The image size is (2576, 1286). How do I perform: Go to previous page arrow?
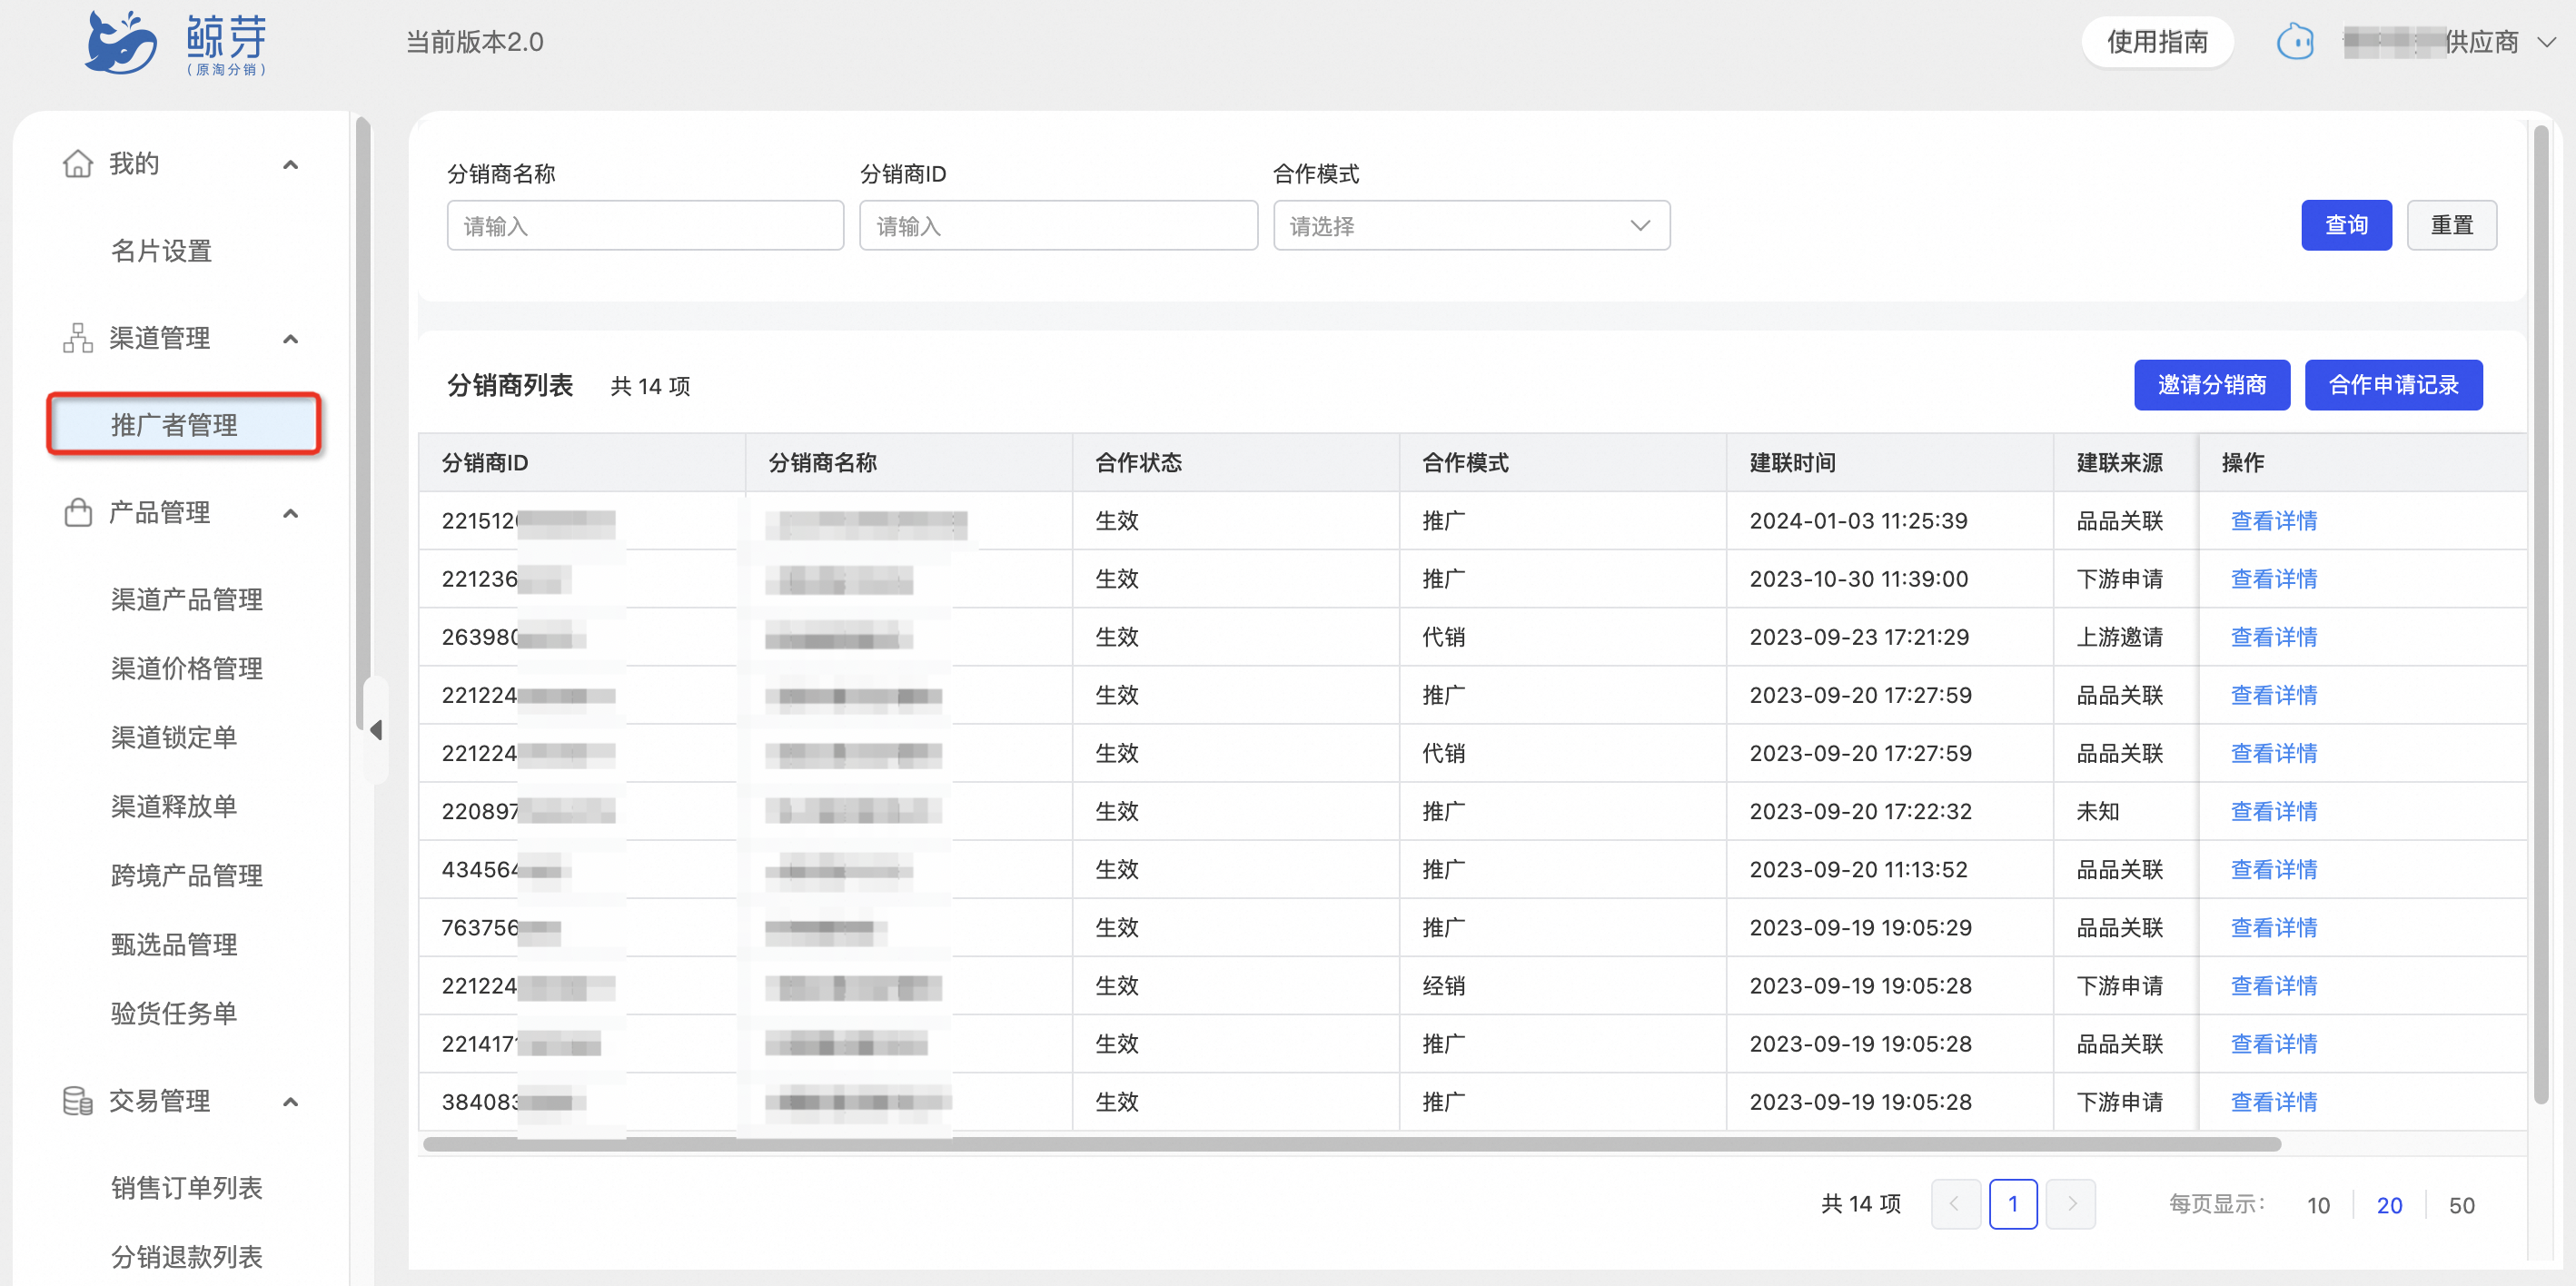pyautogui.click(x=1955, y=1203)
